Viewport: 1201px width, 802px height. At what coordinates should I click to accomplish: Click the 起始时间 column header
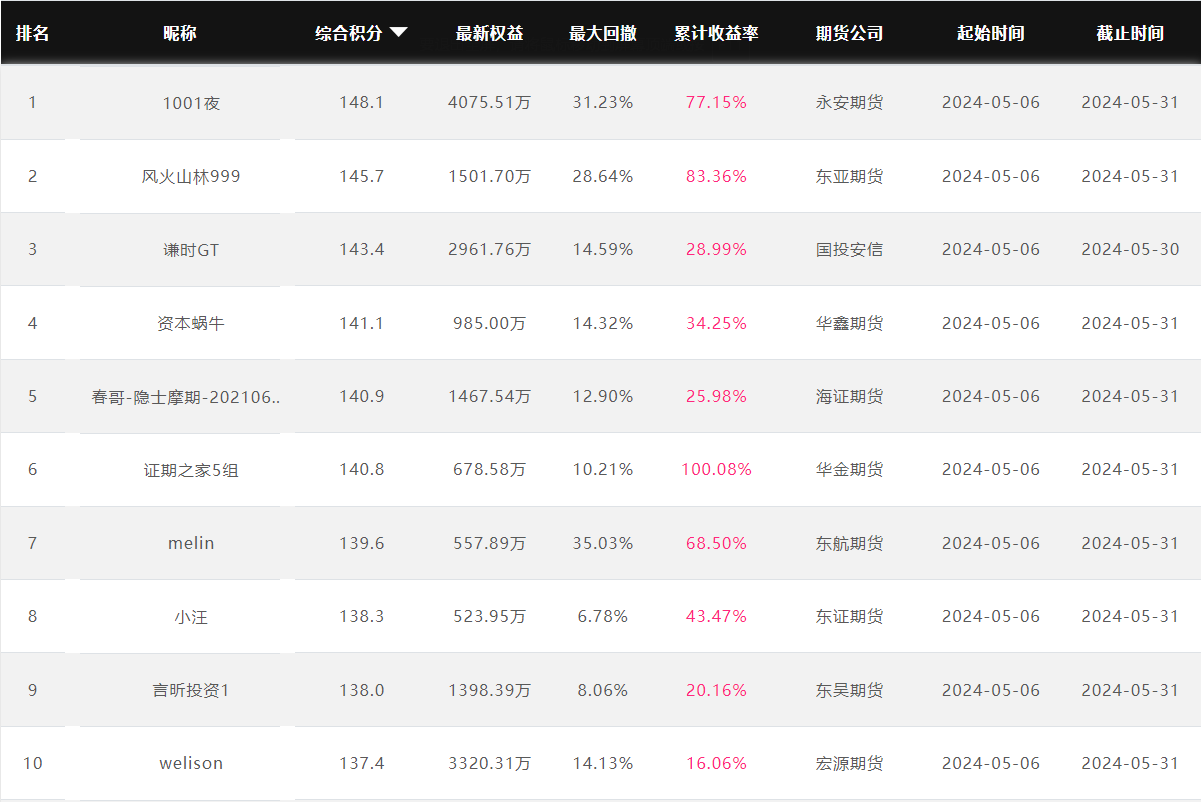[990, 33]
